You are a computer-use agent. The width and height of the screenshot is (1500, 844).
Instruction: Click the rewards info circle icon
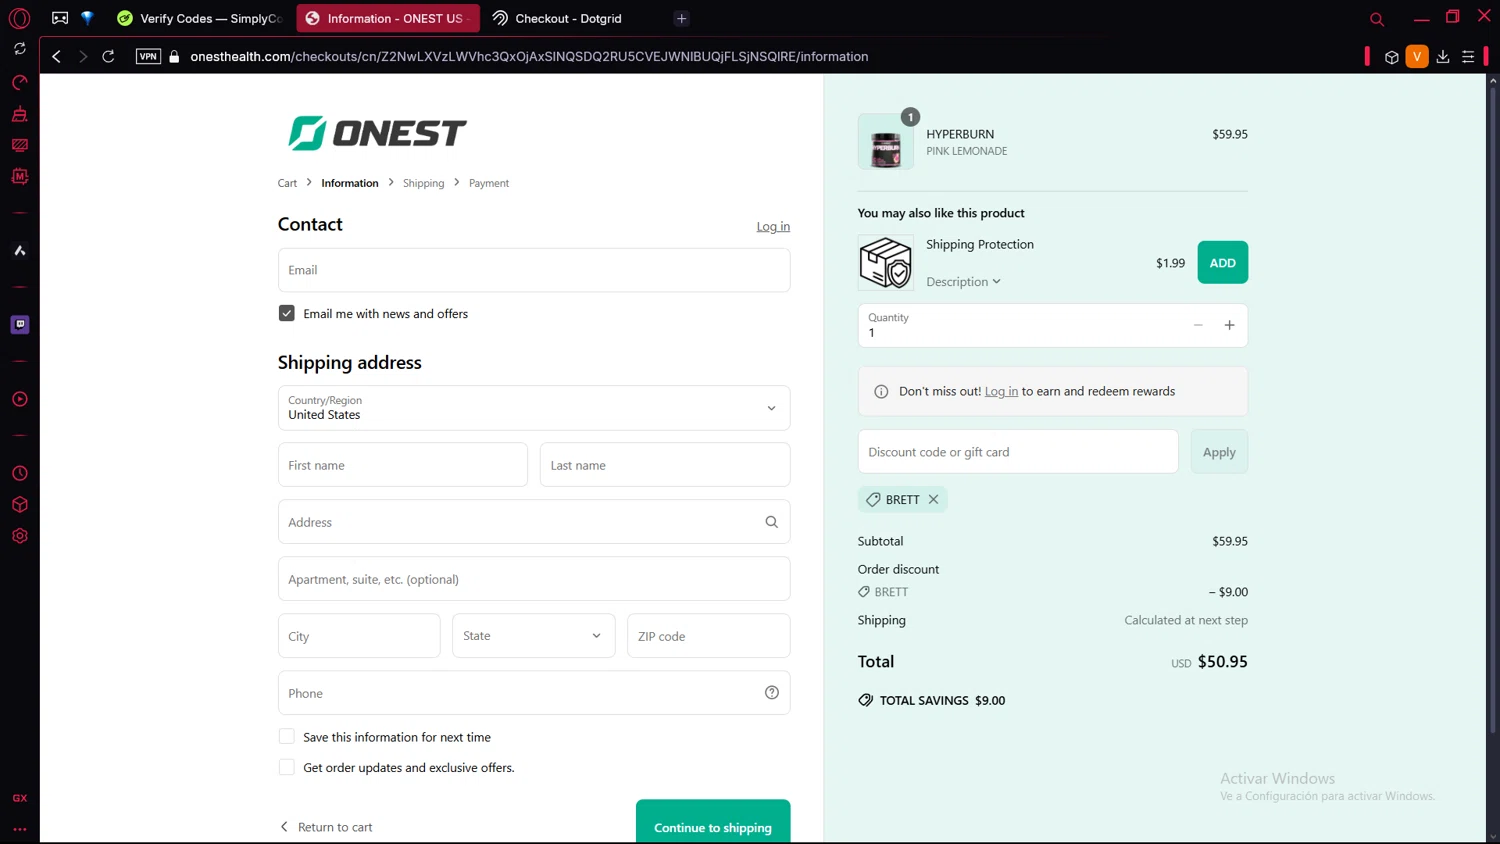click(881, 392)
